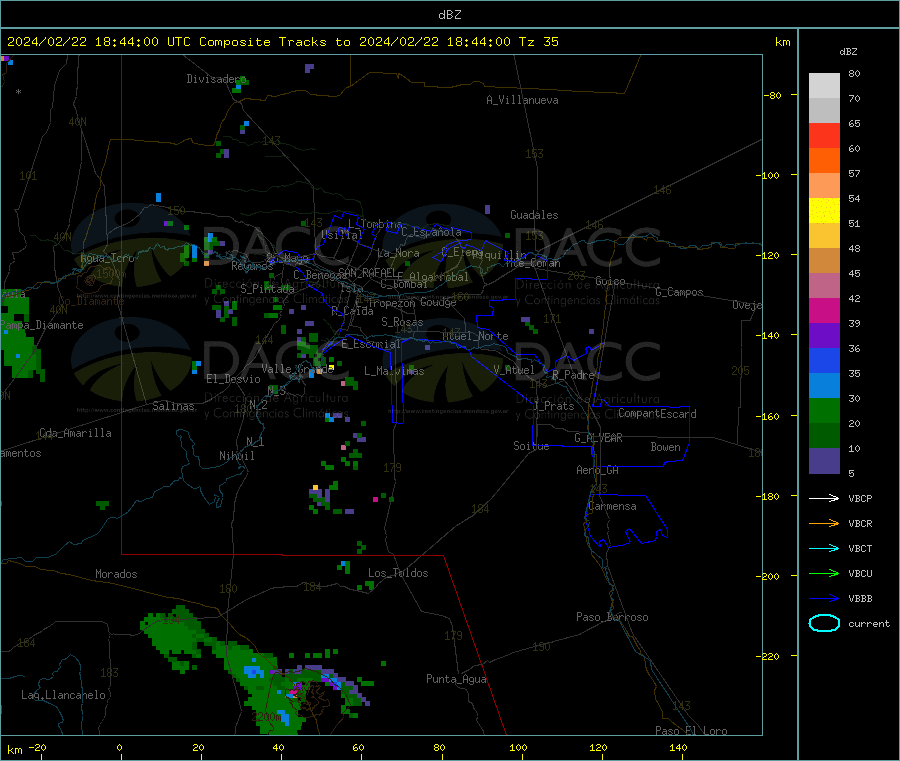Click the Valle_Grande map label
Viewport: 900px width, 761px height.
click(x=297, y=368)
